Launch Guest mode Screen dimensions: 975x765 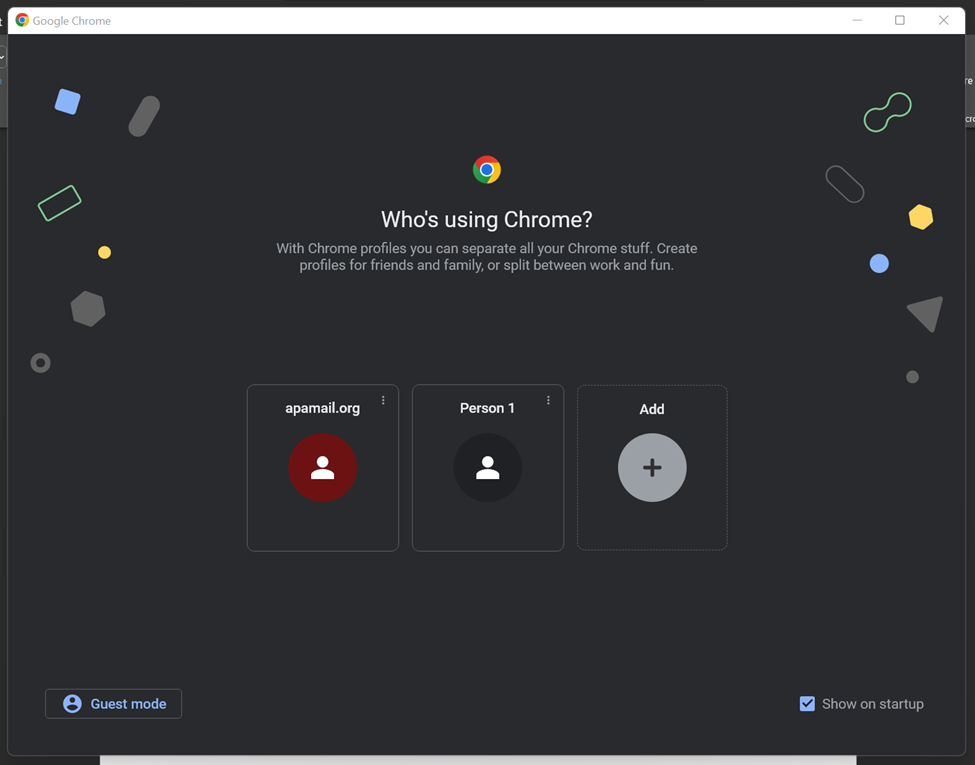click(113, 703)
